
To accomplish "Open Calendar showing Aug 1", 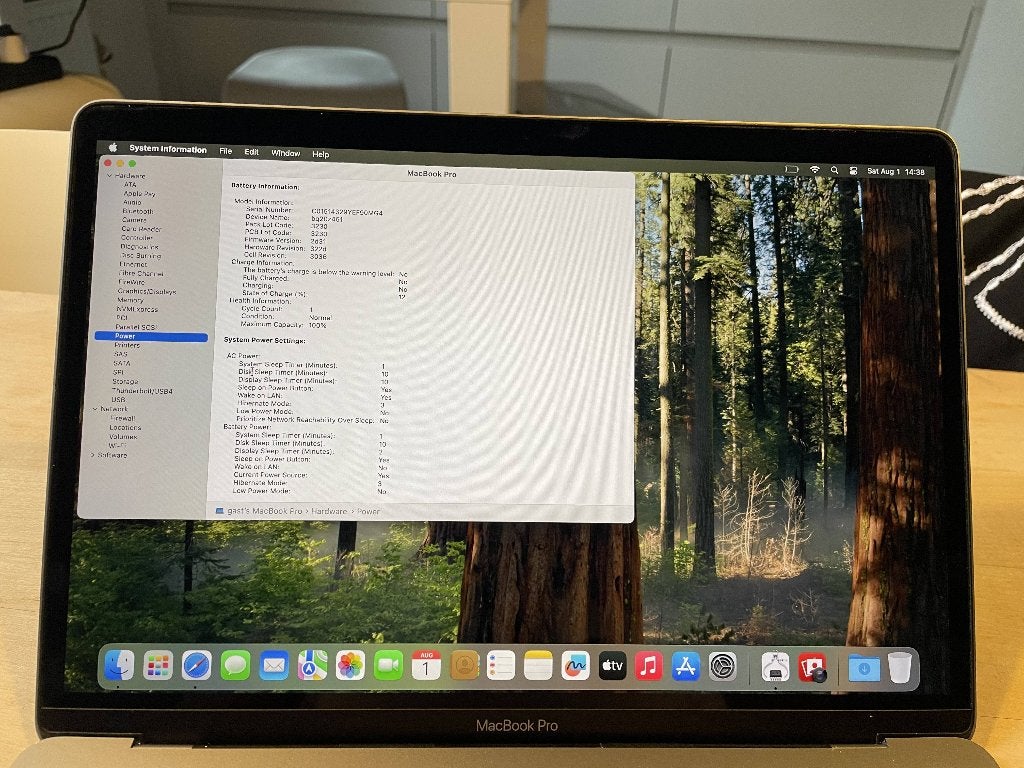I will 426,666.
